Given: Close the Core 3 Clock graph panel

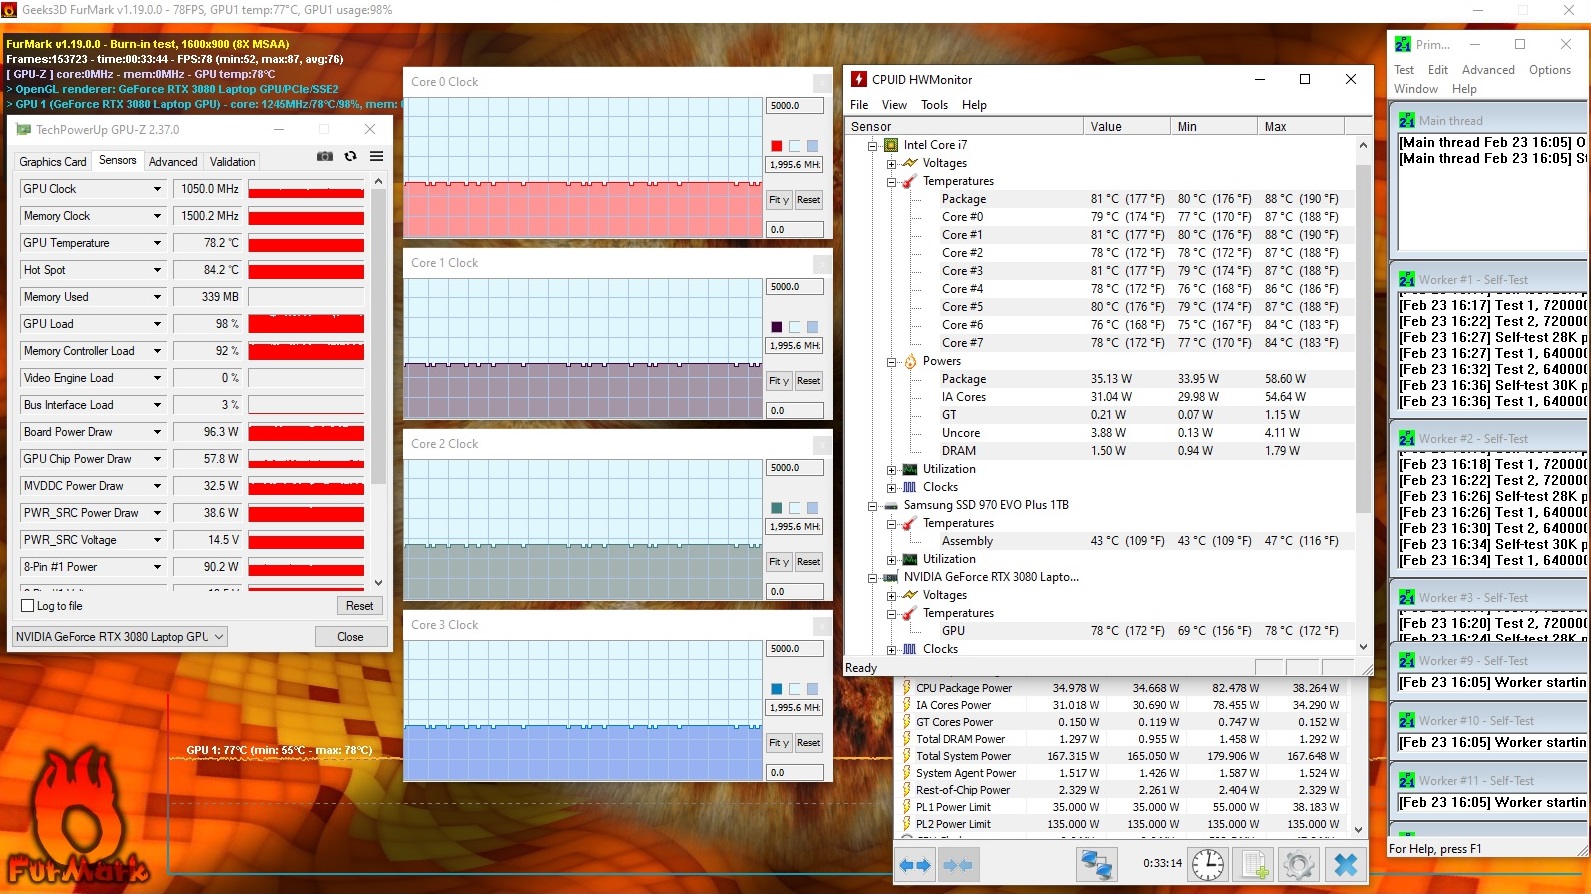Looking at the screenshot, I should point(822,626).
